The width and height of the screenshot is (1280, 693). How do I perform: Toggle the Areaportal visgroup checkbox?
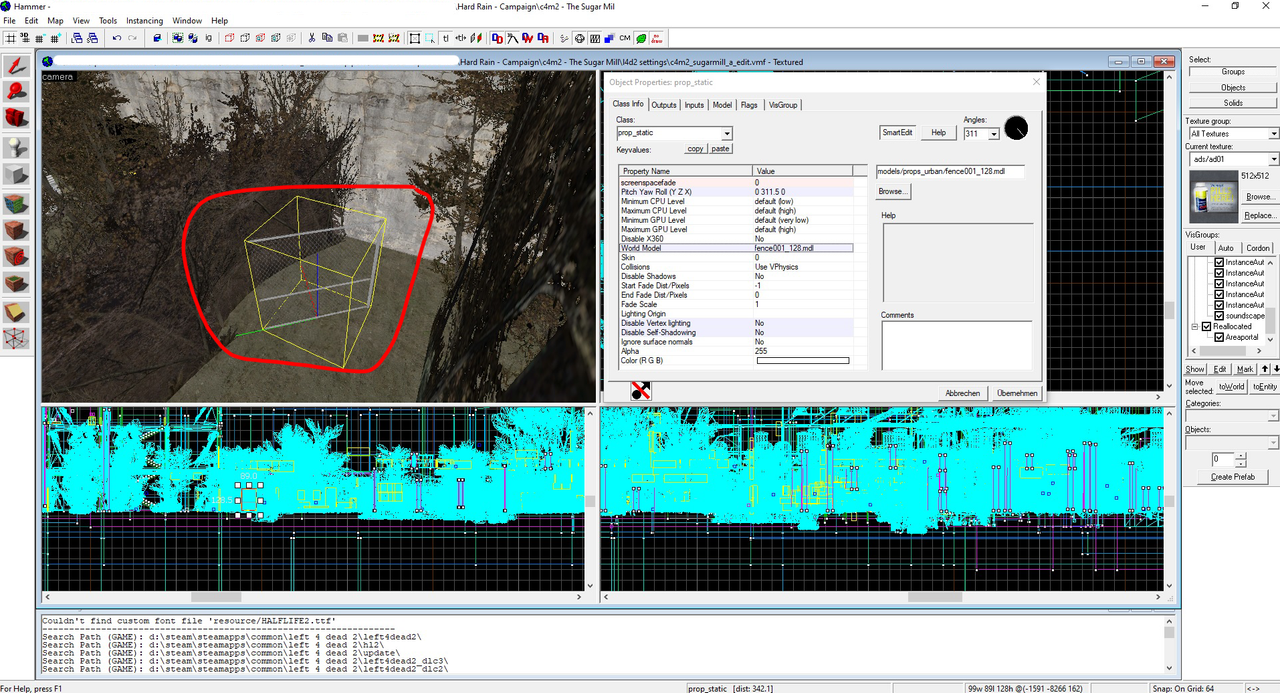pos(1219,338)
